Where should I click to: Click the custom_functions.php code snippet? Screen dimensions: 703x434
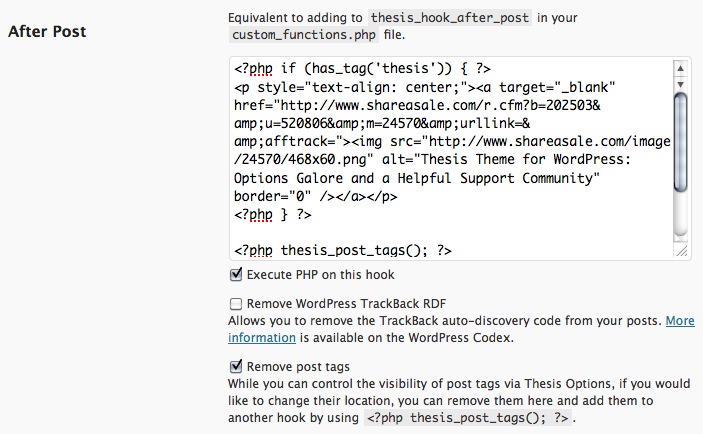304,35
